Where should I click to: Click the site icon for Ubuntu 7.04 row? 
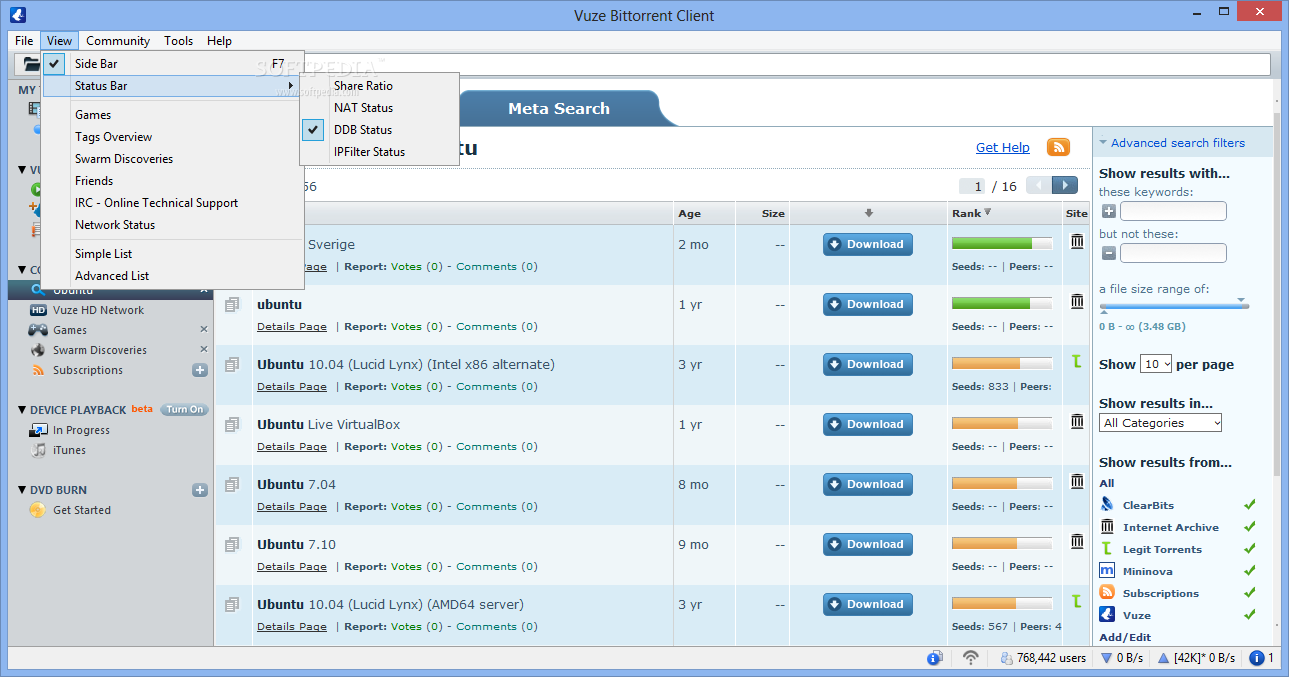[1077, 481]
